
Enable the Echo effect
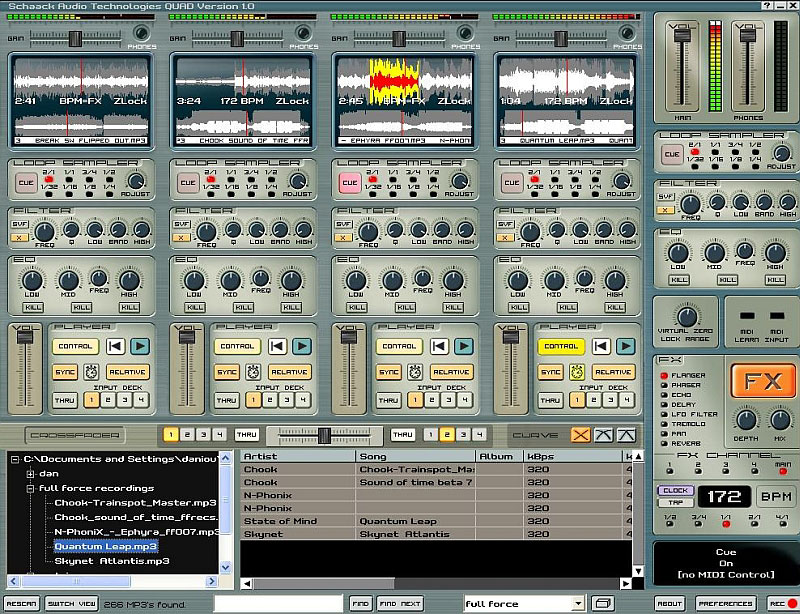coord(662,395)
